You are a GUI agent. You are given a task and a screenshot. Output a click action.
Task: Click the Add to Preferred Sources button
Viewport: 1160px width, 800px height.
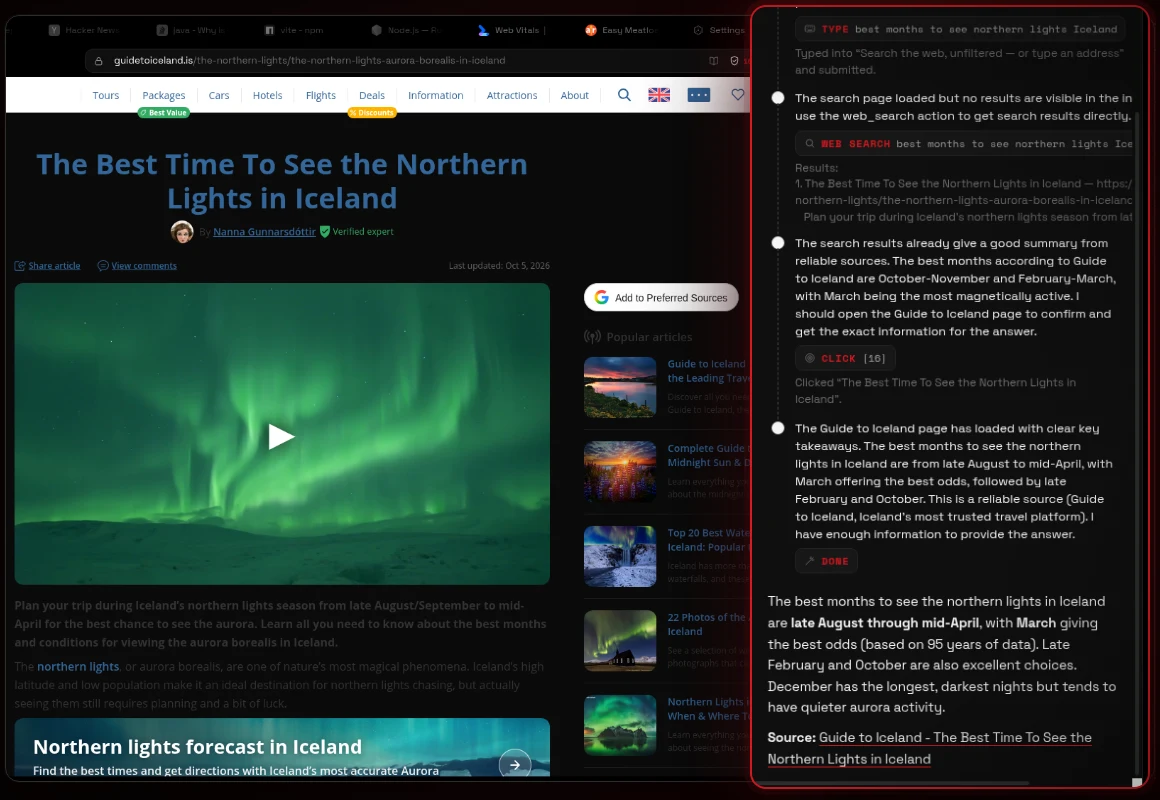(661, 298)
